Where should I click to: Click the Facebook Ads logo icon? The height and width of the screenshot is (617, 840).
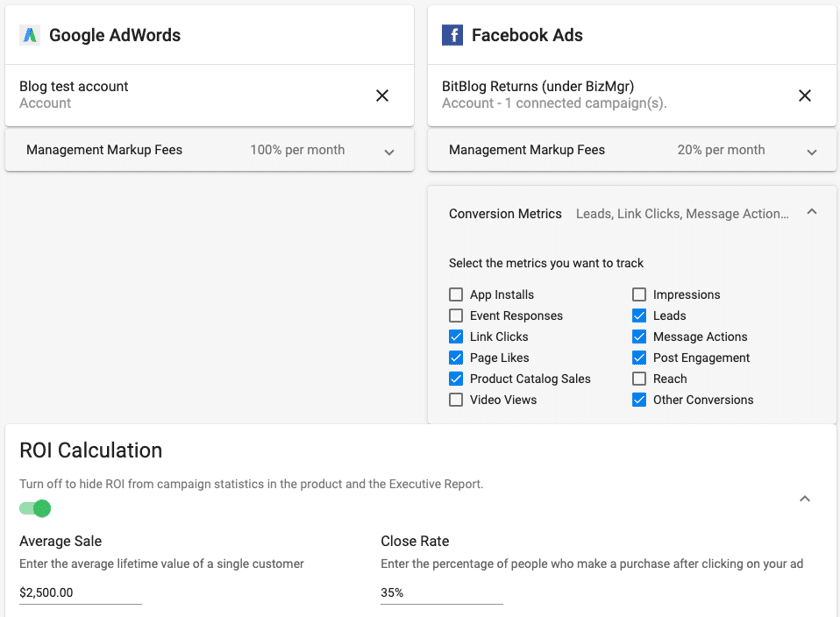452,36
